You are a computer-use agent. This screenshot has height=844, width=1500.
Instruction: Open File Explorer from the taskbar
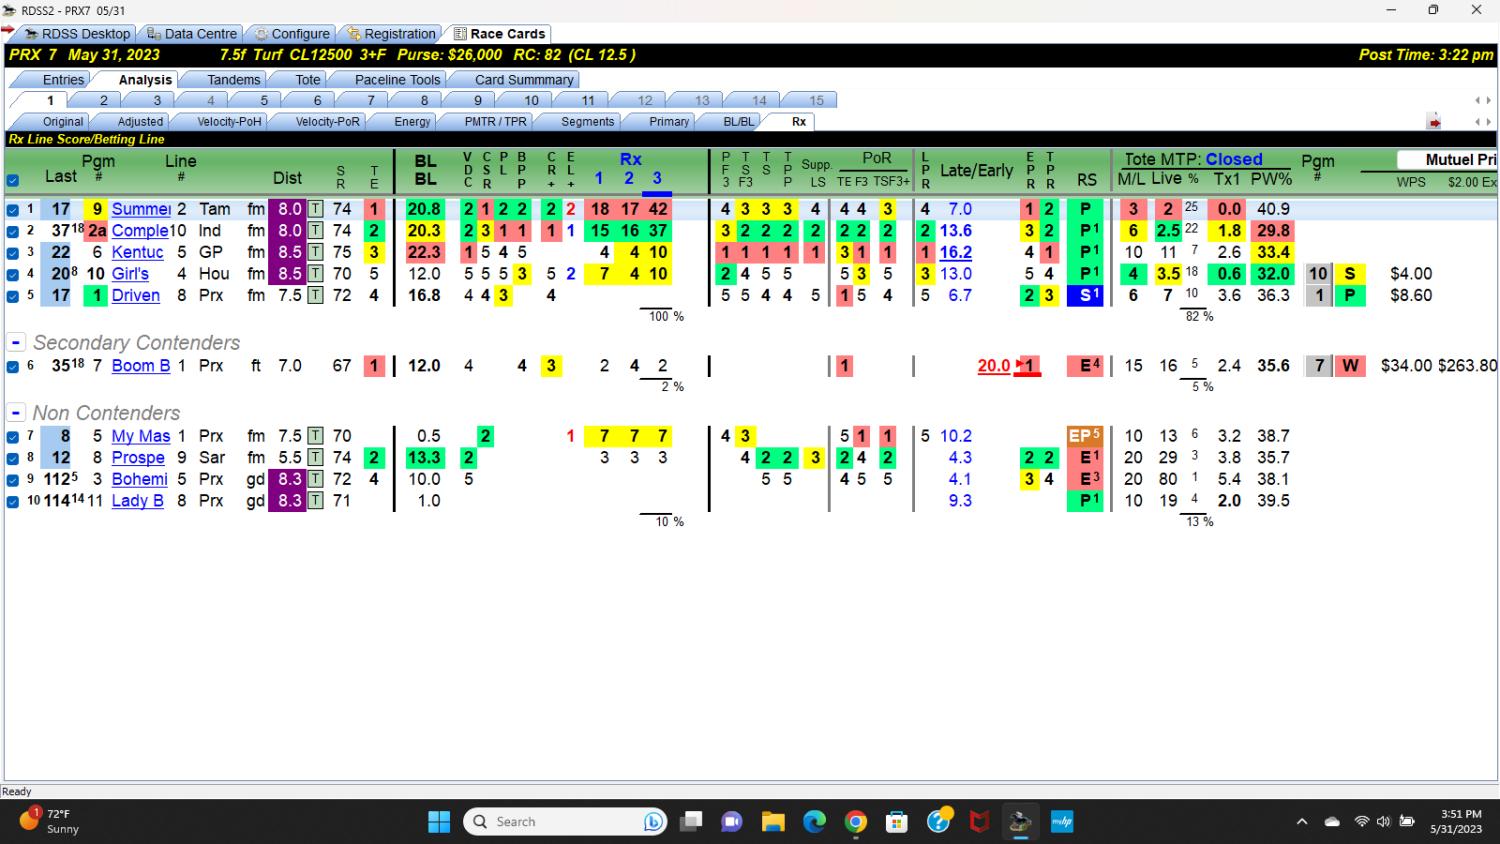coord(773,822)
